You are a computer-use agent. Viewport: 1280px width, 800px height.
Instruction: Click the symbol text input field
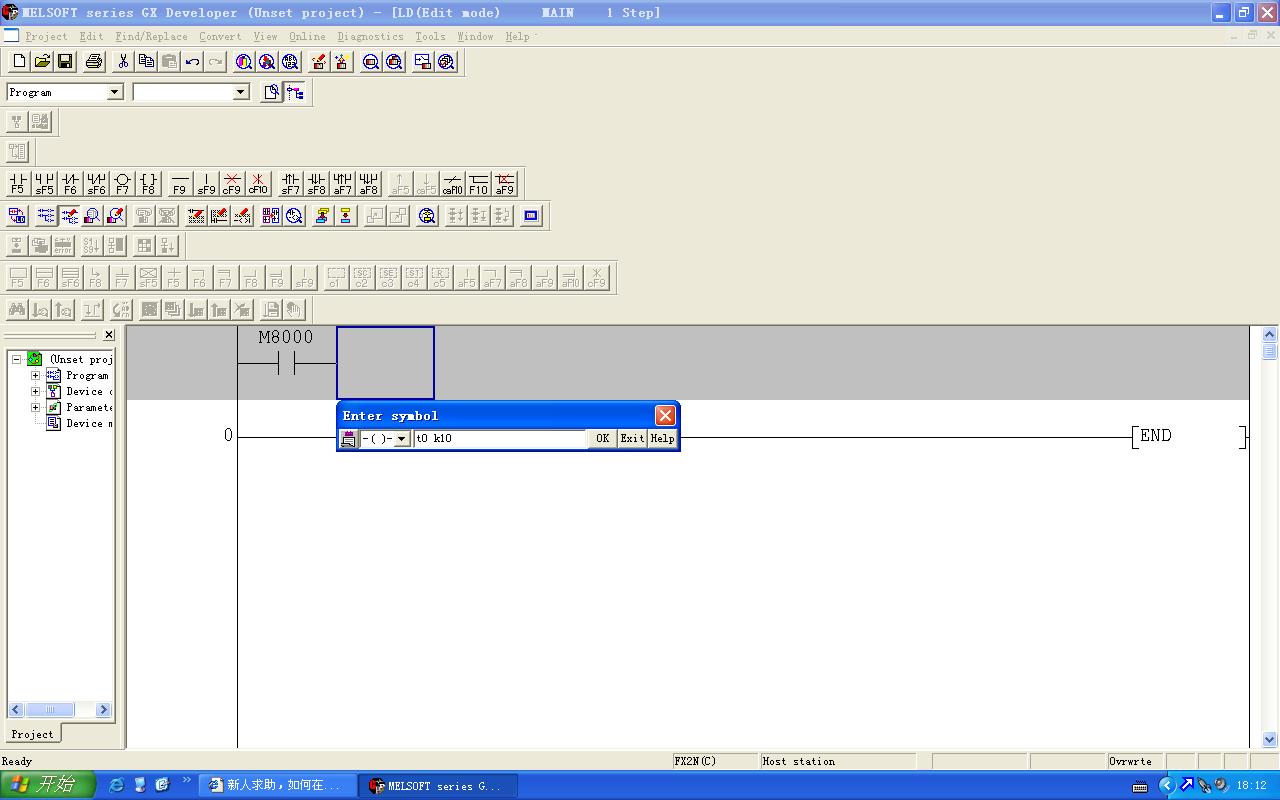(x=500, y=439)
